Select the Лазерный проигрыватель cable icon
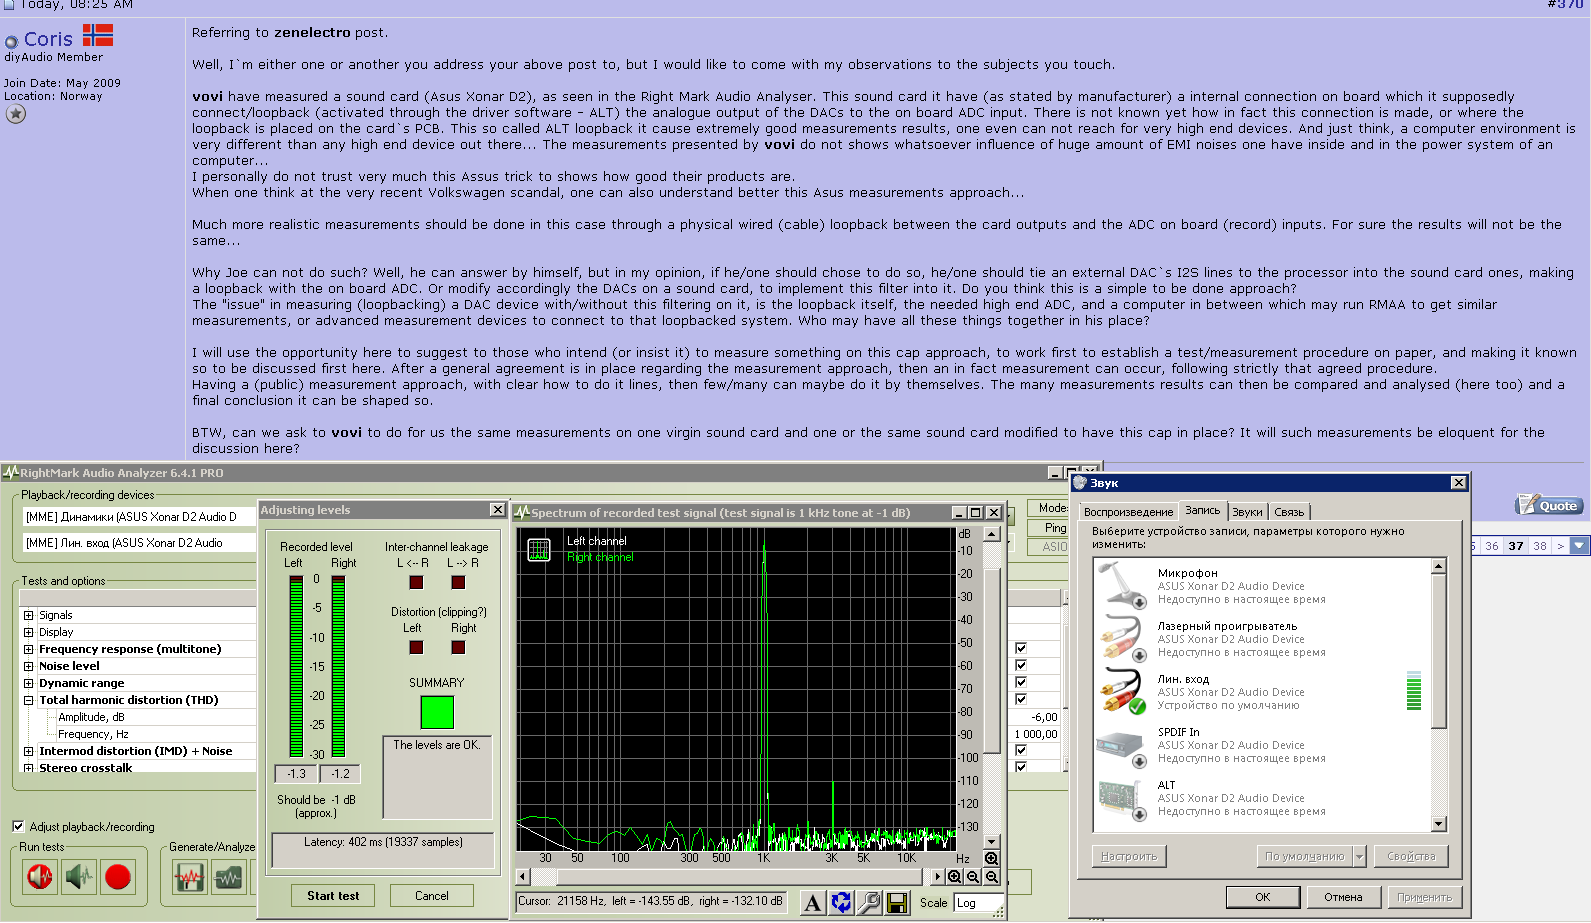The image size is (1591, 923). (x=1122, y=638)
